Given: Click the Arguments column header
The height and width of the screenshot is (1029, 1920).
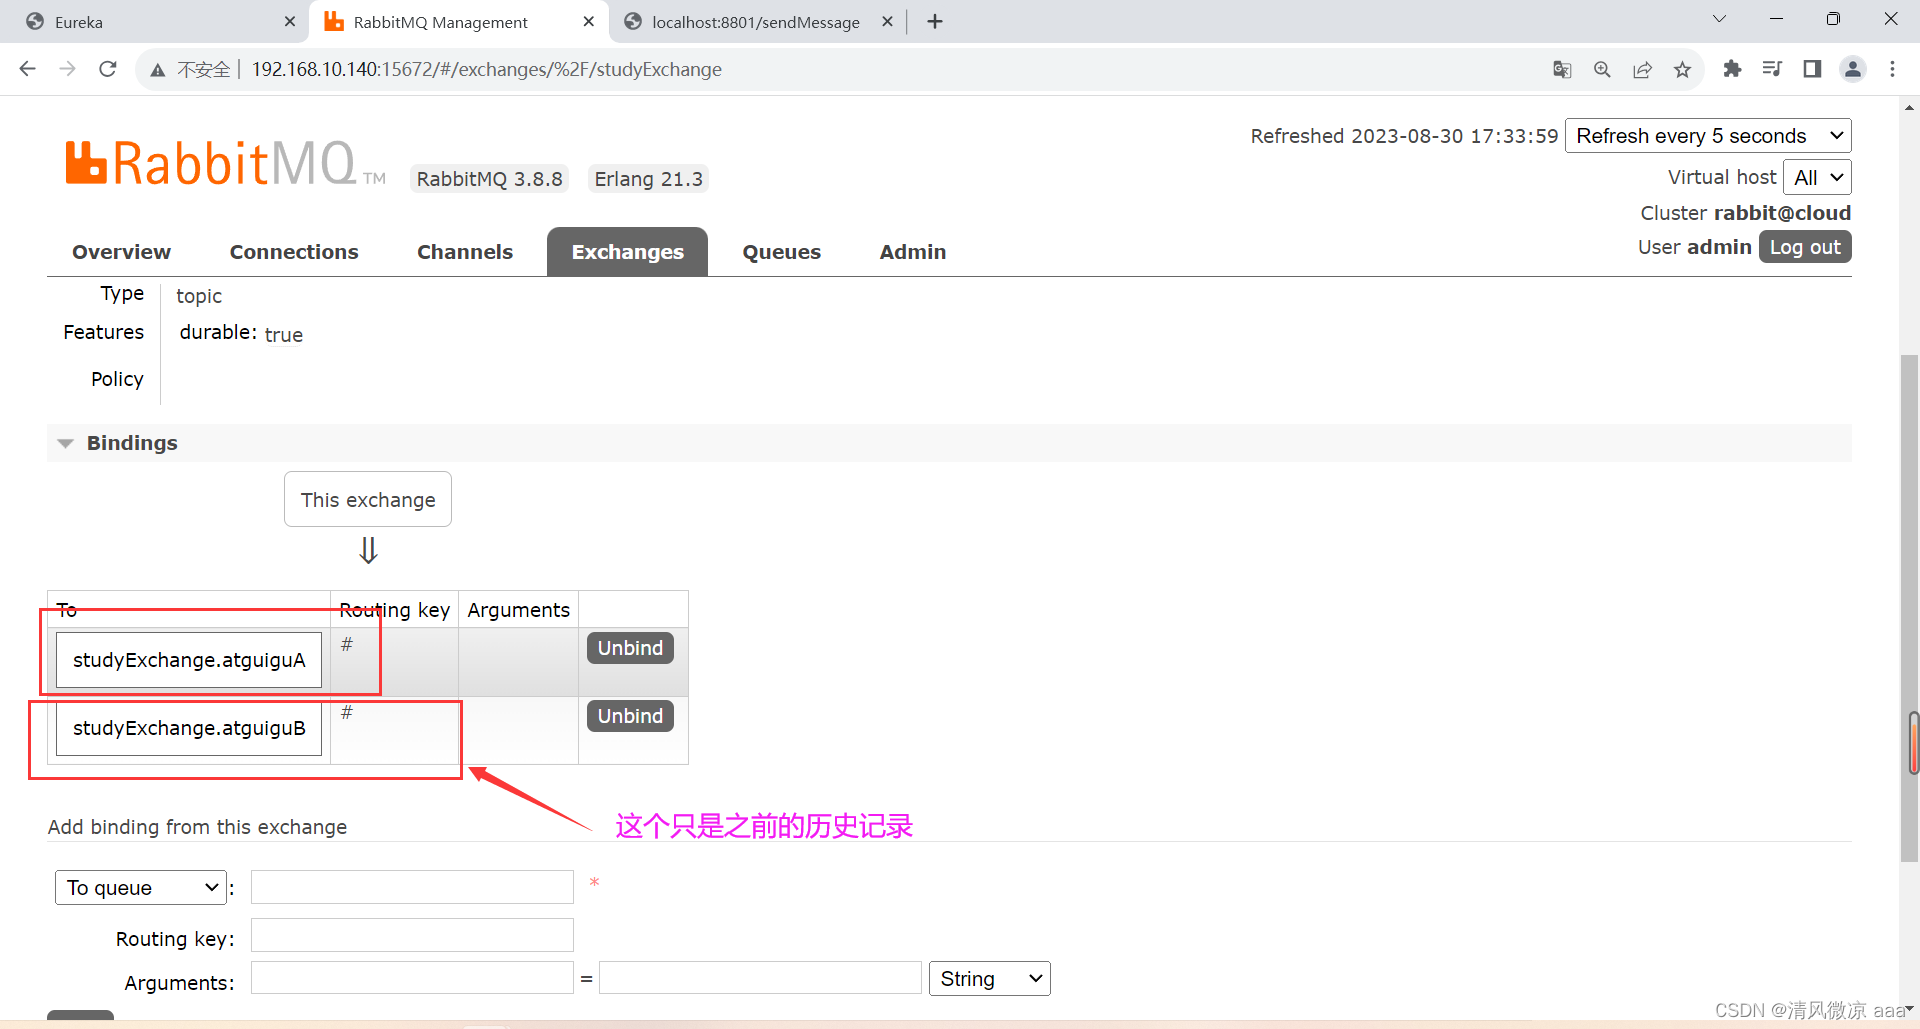Looking at the screenshot, I should click(x=518, y=610).
